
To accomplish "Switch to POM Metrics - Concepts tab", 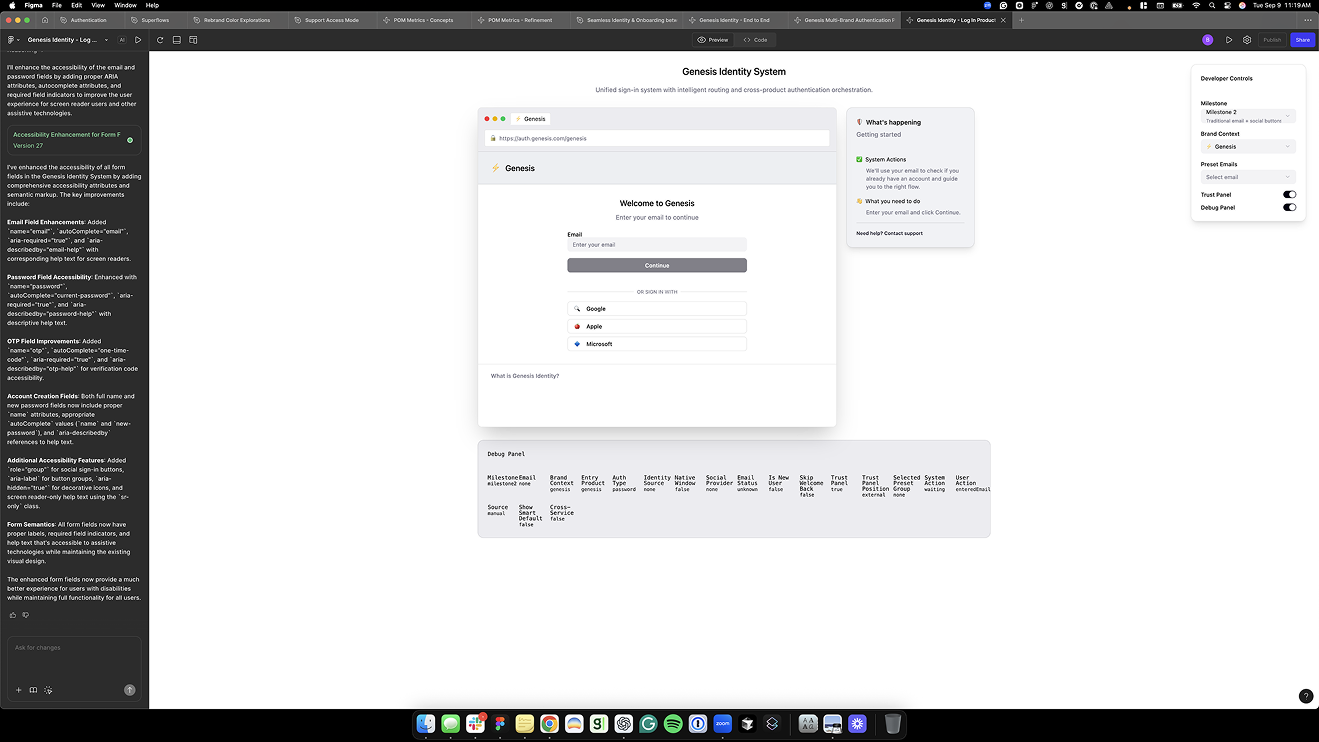I will coord(423,20).
